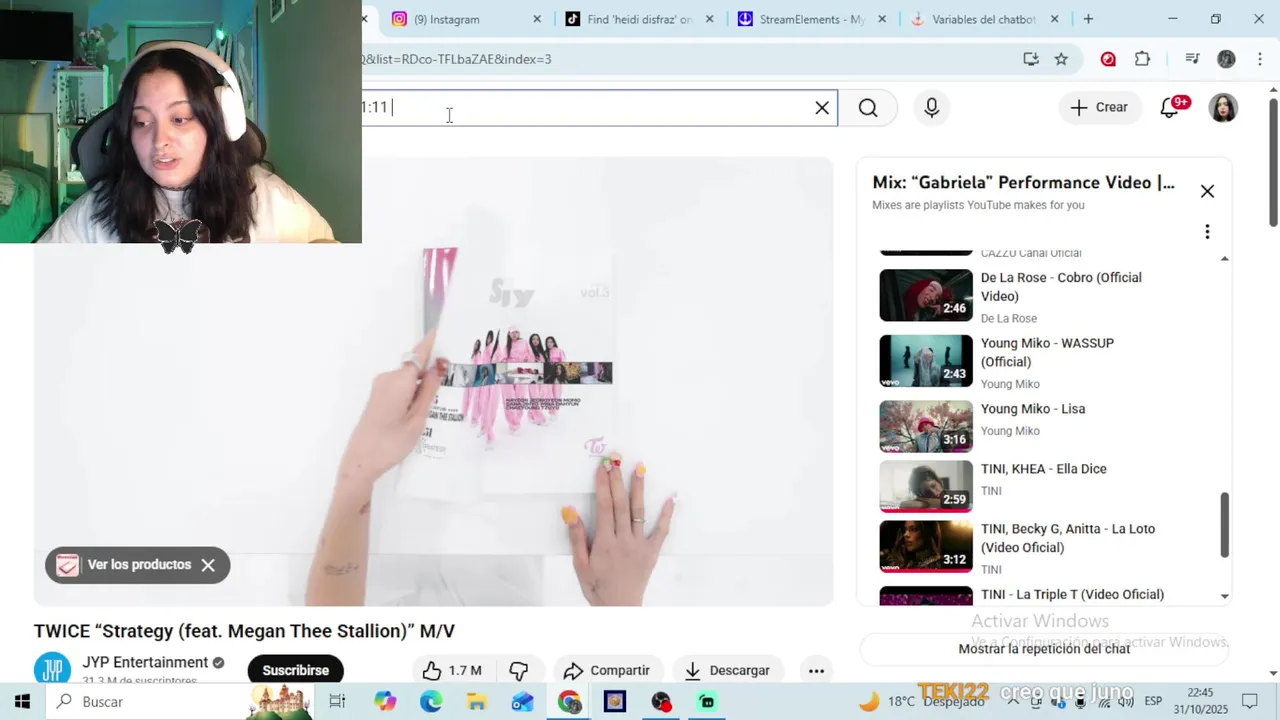Image resolution: width=1280 pixels, height=720 pixels.
Task: Select TINI, KHEA - Ella Dice video
Action: (1044, 486)
